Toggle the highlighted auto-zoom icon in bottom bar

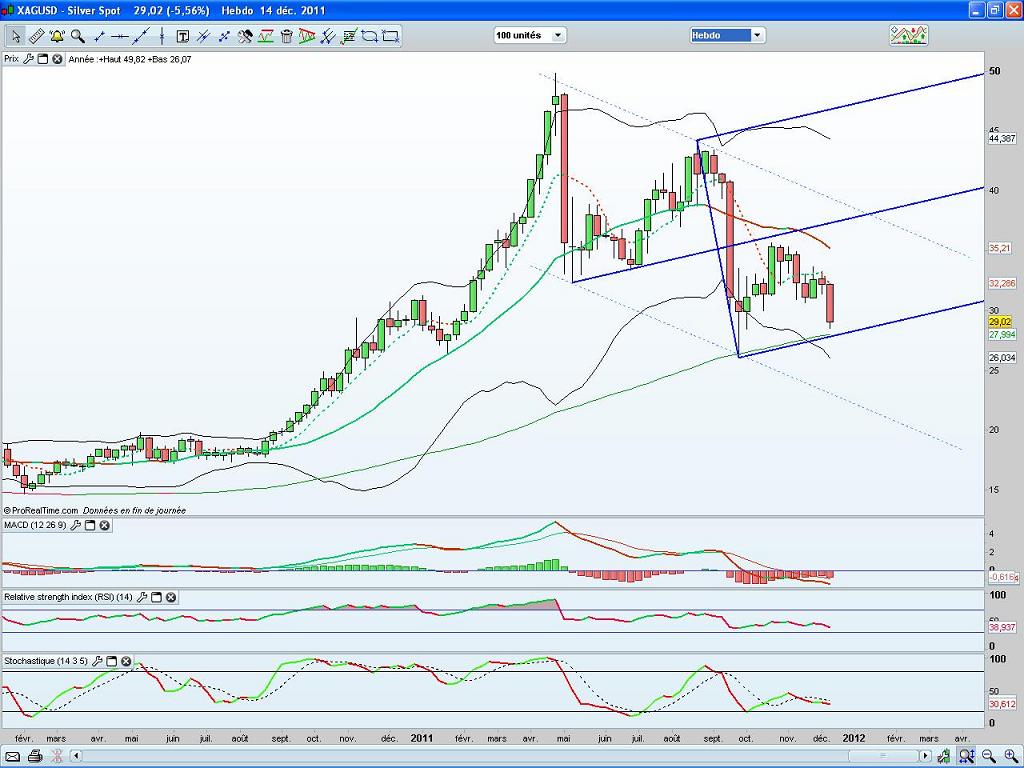(x=967, y=756)
